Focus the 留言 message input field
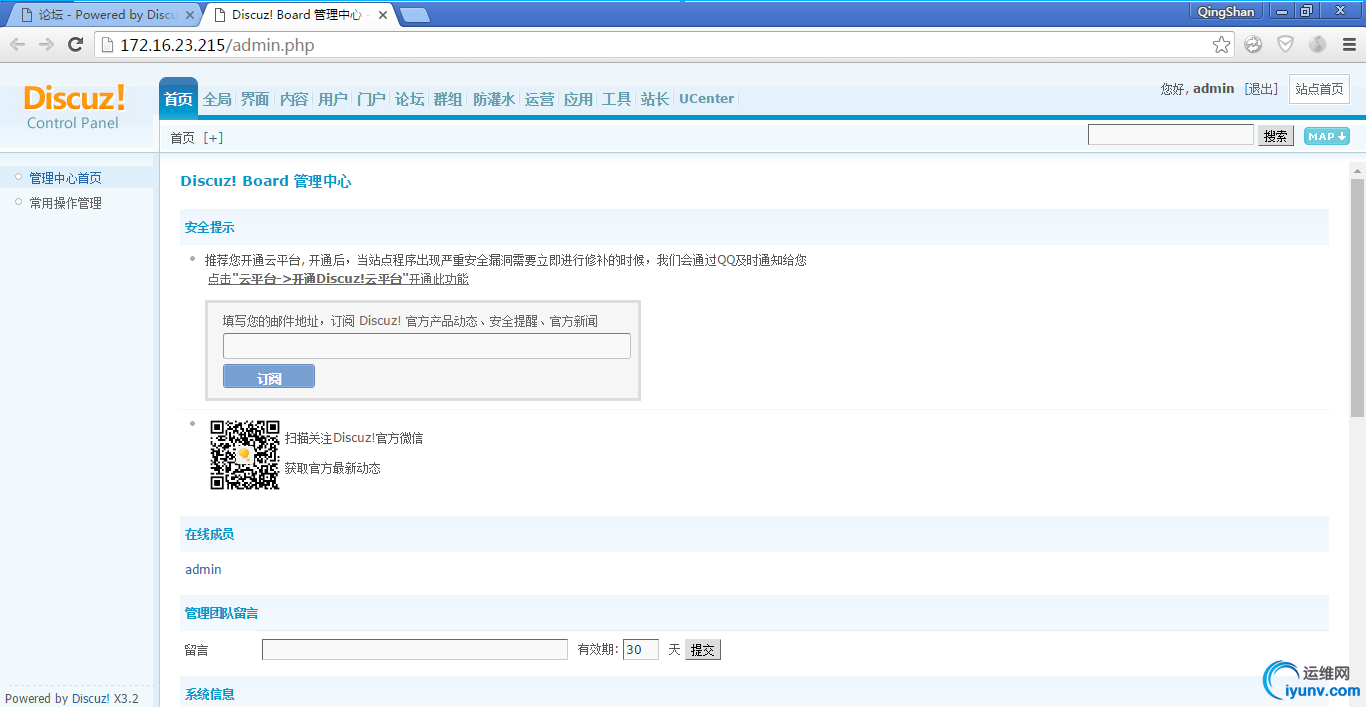This screenshot has width=1366, height=707. tap(415, 650)
